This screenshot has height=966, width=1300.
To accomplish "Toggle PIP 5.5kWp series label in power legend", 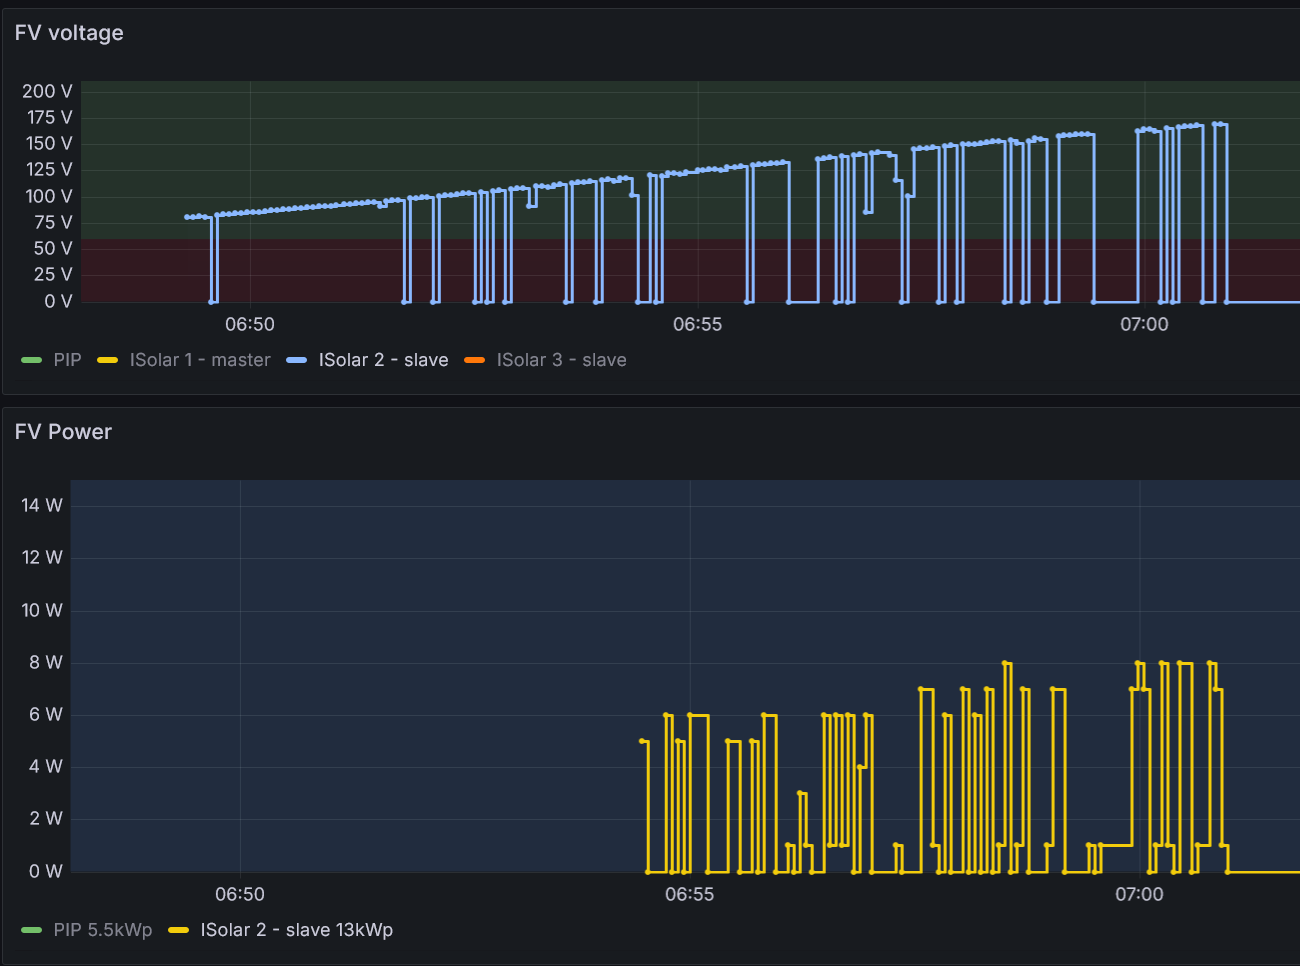I will 103,930.
